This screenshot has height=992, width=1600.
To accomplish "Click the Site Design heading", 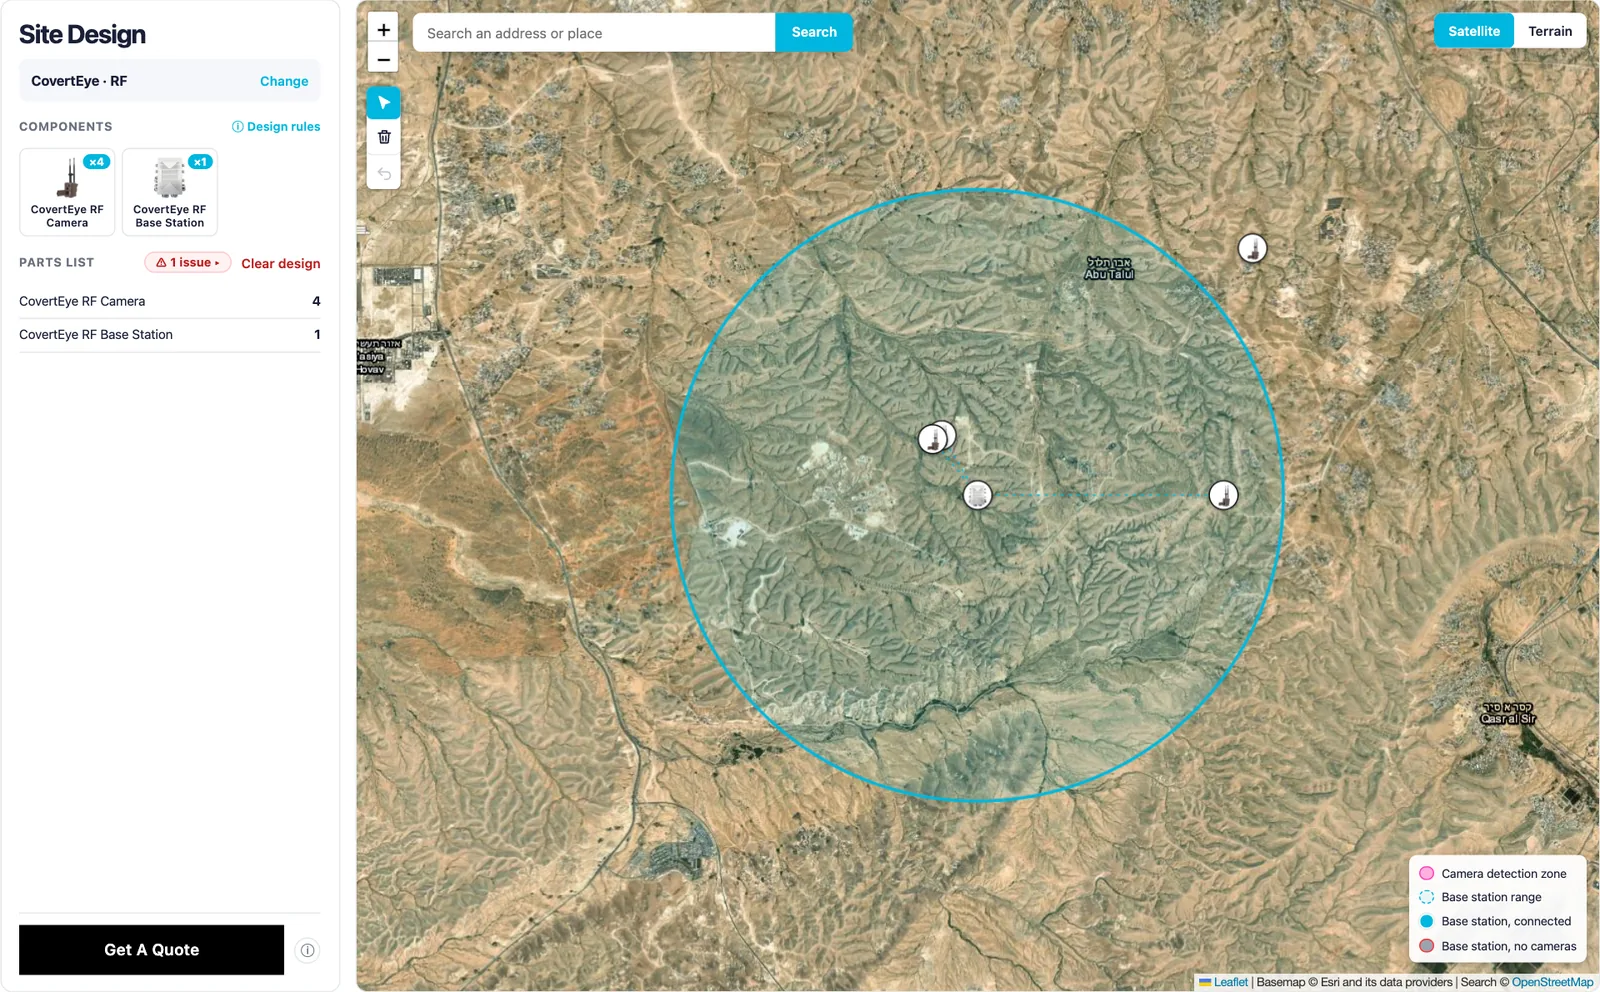I will pyautogui.click(x=82, y=35).
